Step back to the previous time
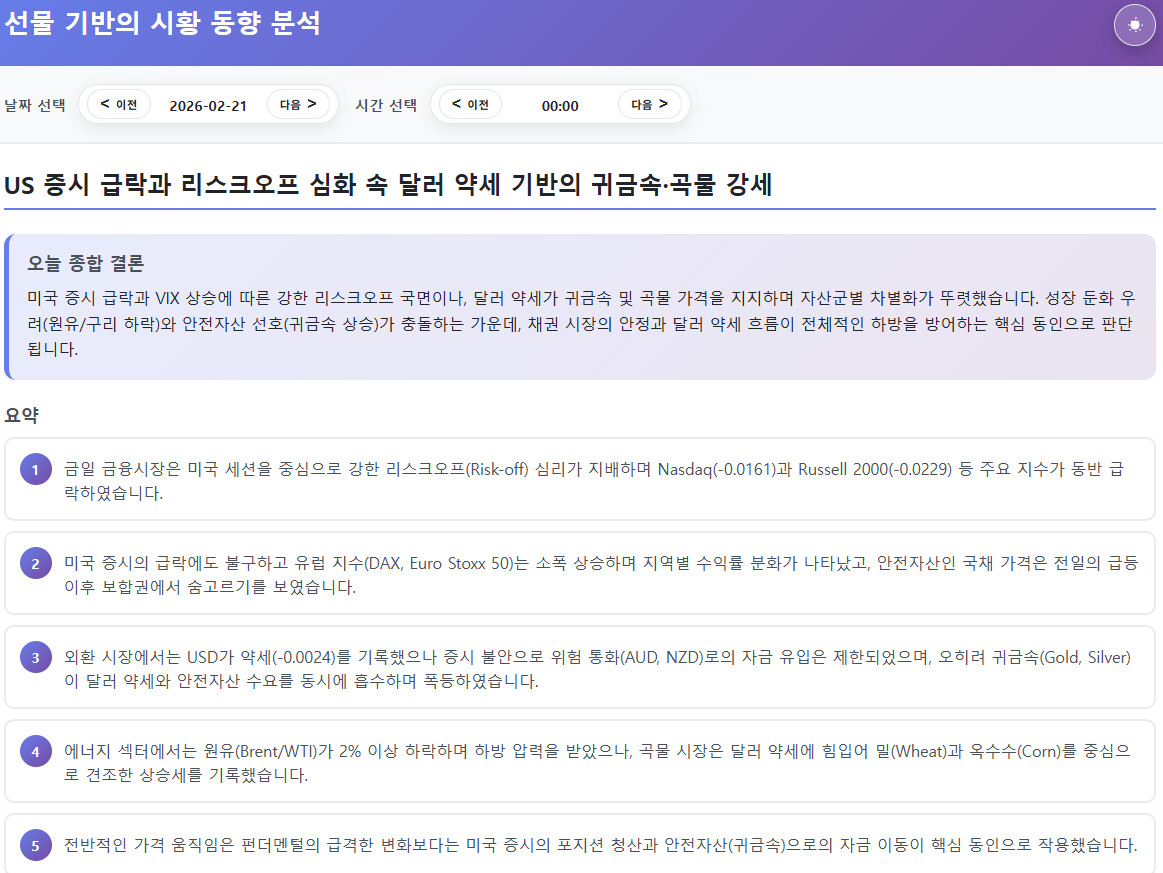The image size is (1163, 873). click(x=470, y=104)
